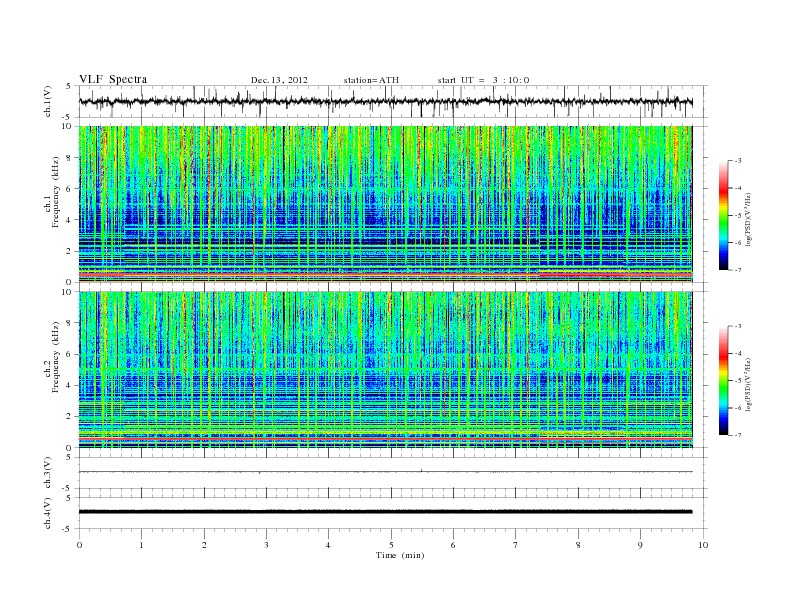Click the "2" tick on the time axis
The width and height of the screenshot is (792, 612).
(204, 545)
